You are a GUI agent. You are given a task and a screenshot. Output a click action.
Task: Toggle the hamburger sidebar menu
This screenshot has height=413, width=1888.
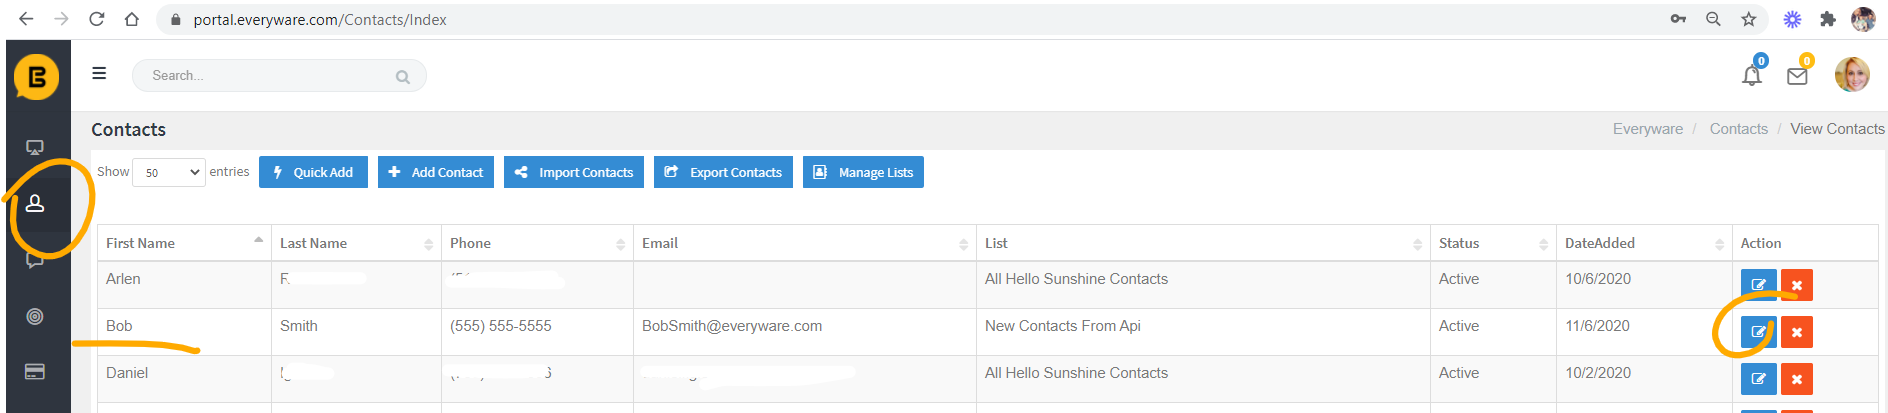click(x=99, y=73)
